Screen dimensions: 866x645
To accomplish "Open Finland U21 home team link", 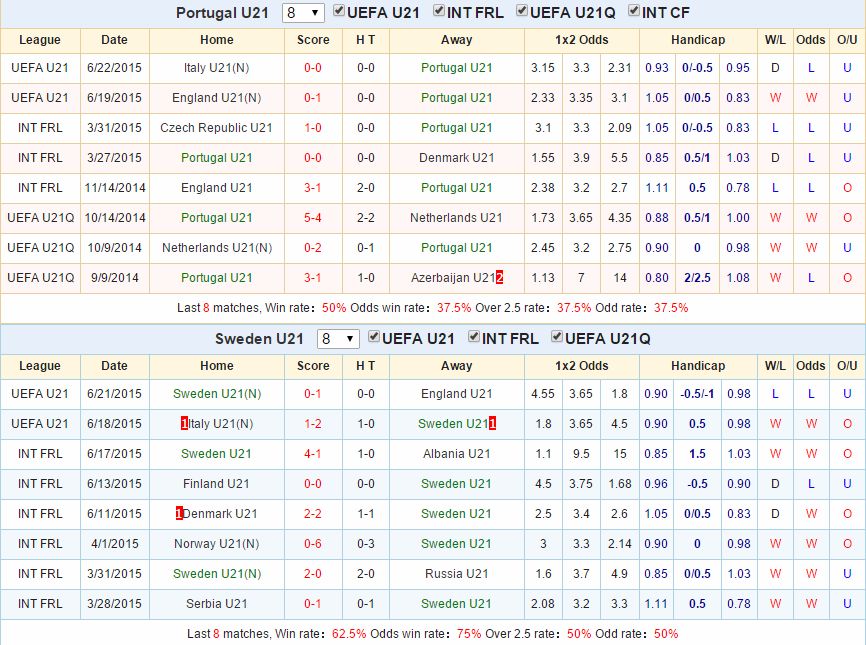I will [216, 484].
